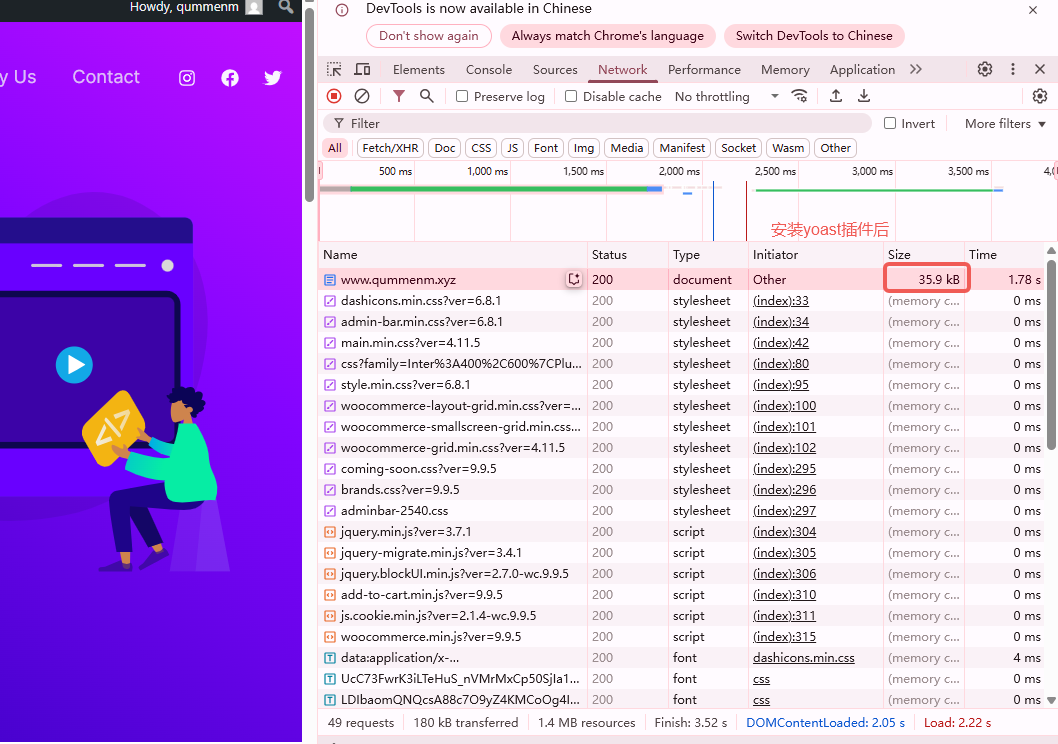1058x744 pixels.
Task: Open the hidden panels overflow chevron
Action: pos(912,69)
